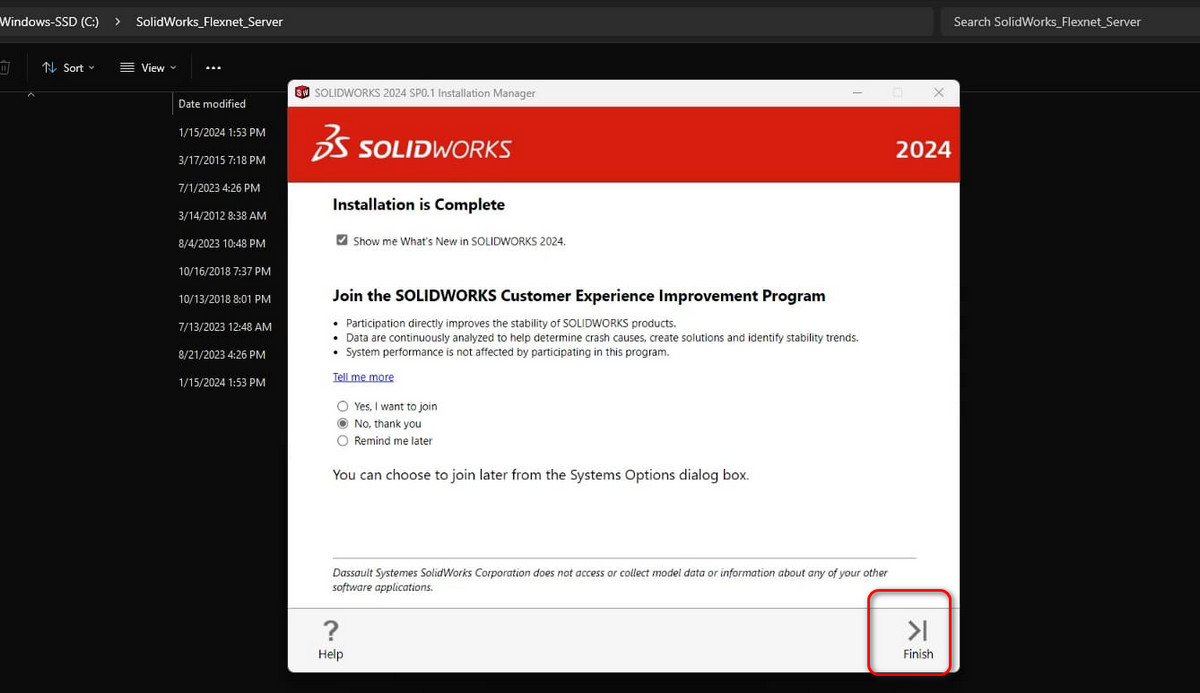
Task: Click the 'Installation is Complete' heading
Action: (419, 205)
